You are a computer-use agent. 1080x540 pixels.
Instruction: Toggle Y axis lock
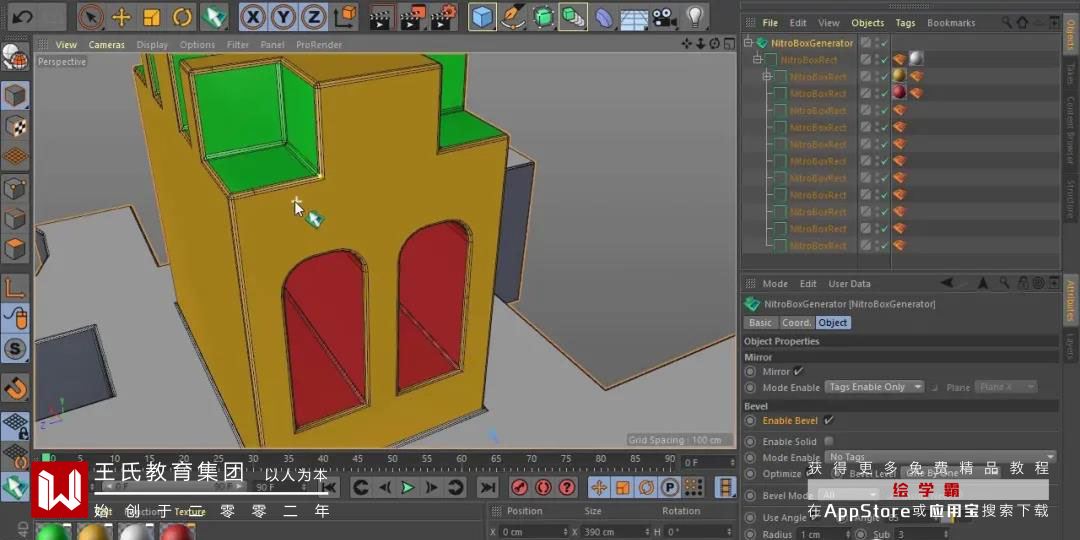point(284,17)
